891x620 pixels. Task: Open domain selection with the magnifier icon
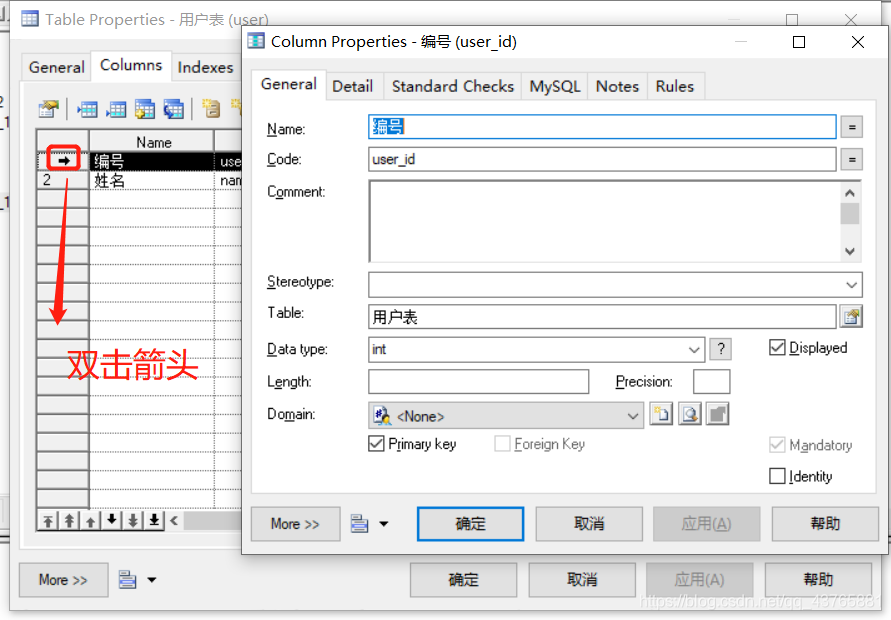coord(688,413)
